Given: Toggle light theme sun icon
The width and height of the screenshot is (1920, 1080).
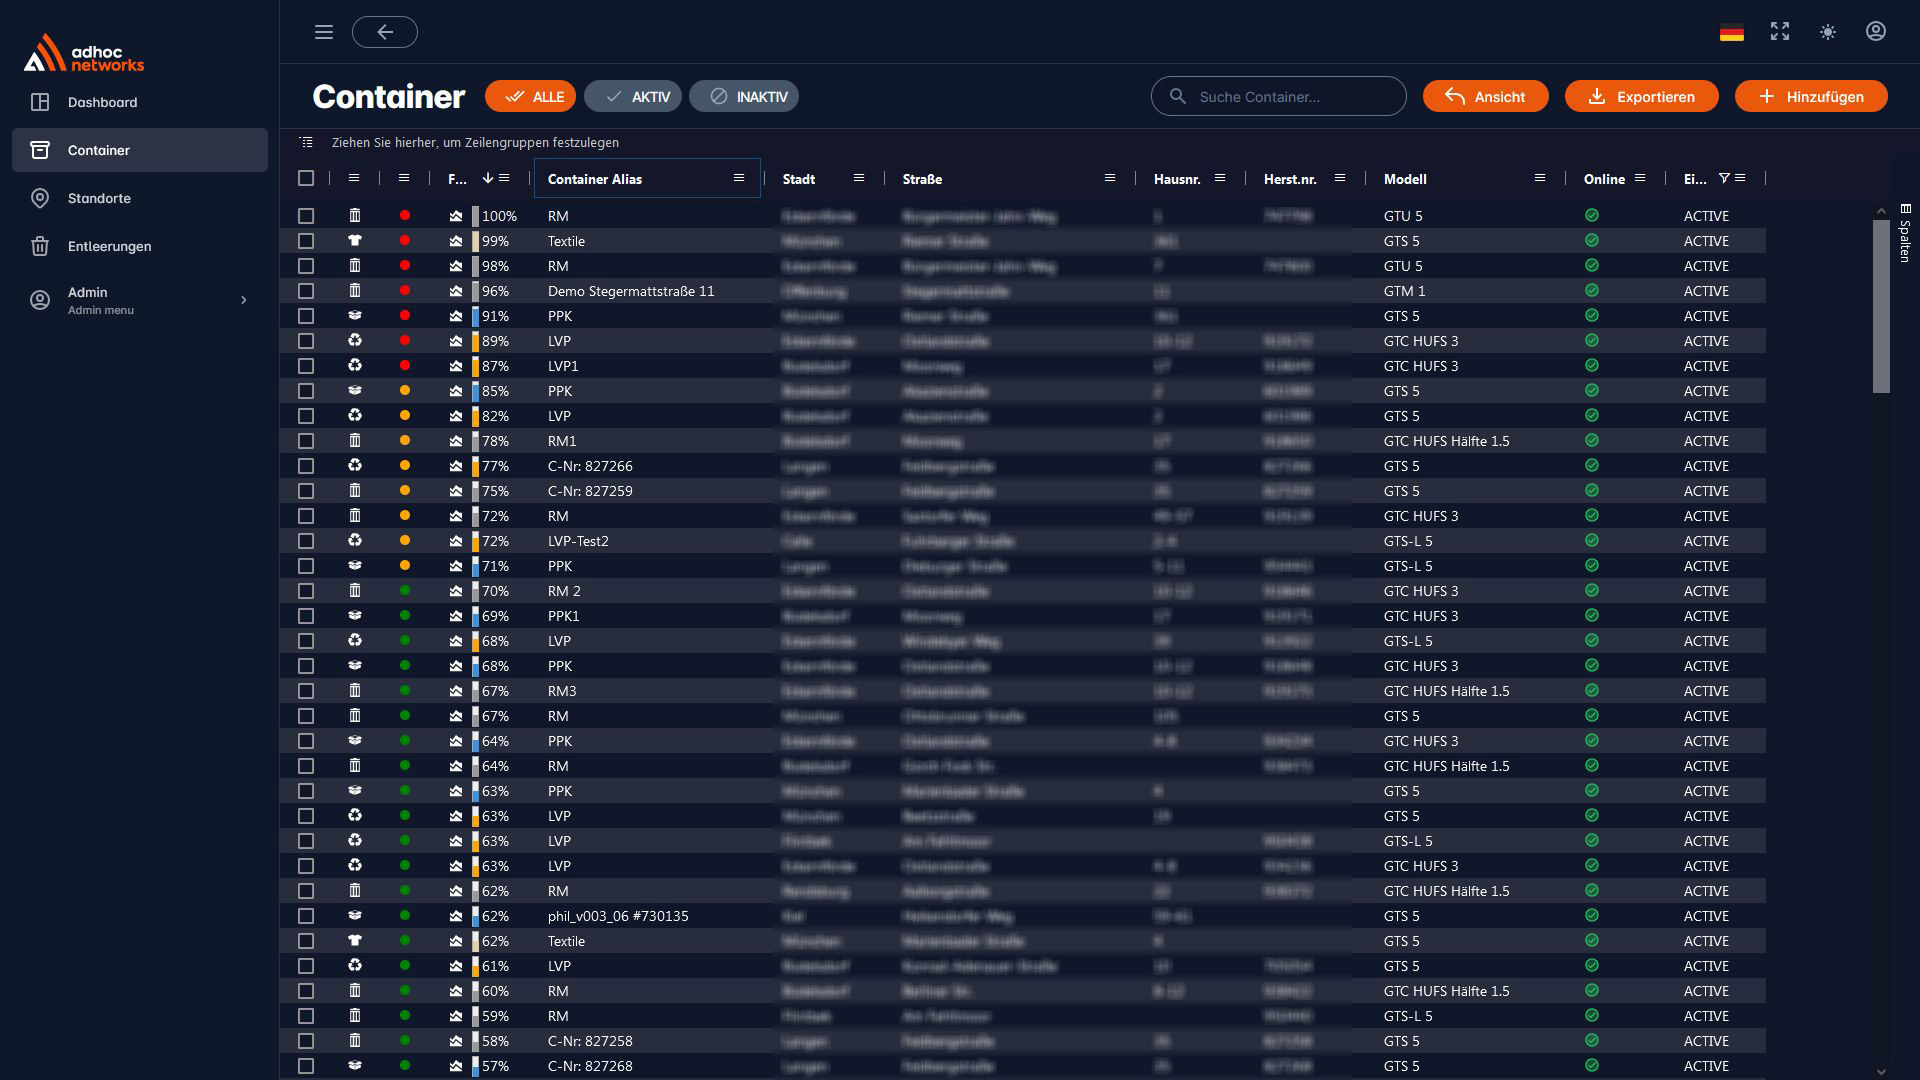Looking at the screenshot, I should (1828, 32).
